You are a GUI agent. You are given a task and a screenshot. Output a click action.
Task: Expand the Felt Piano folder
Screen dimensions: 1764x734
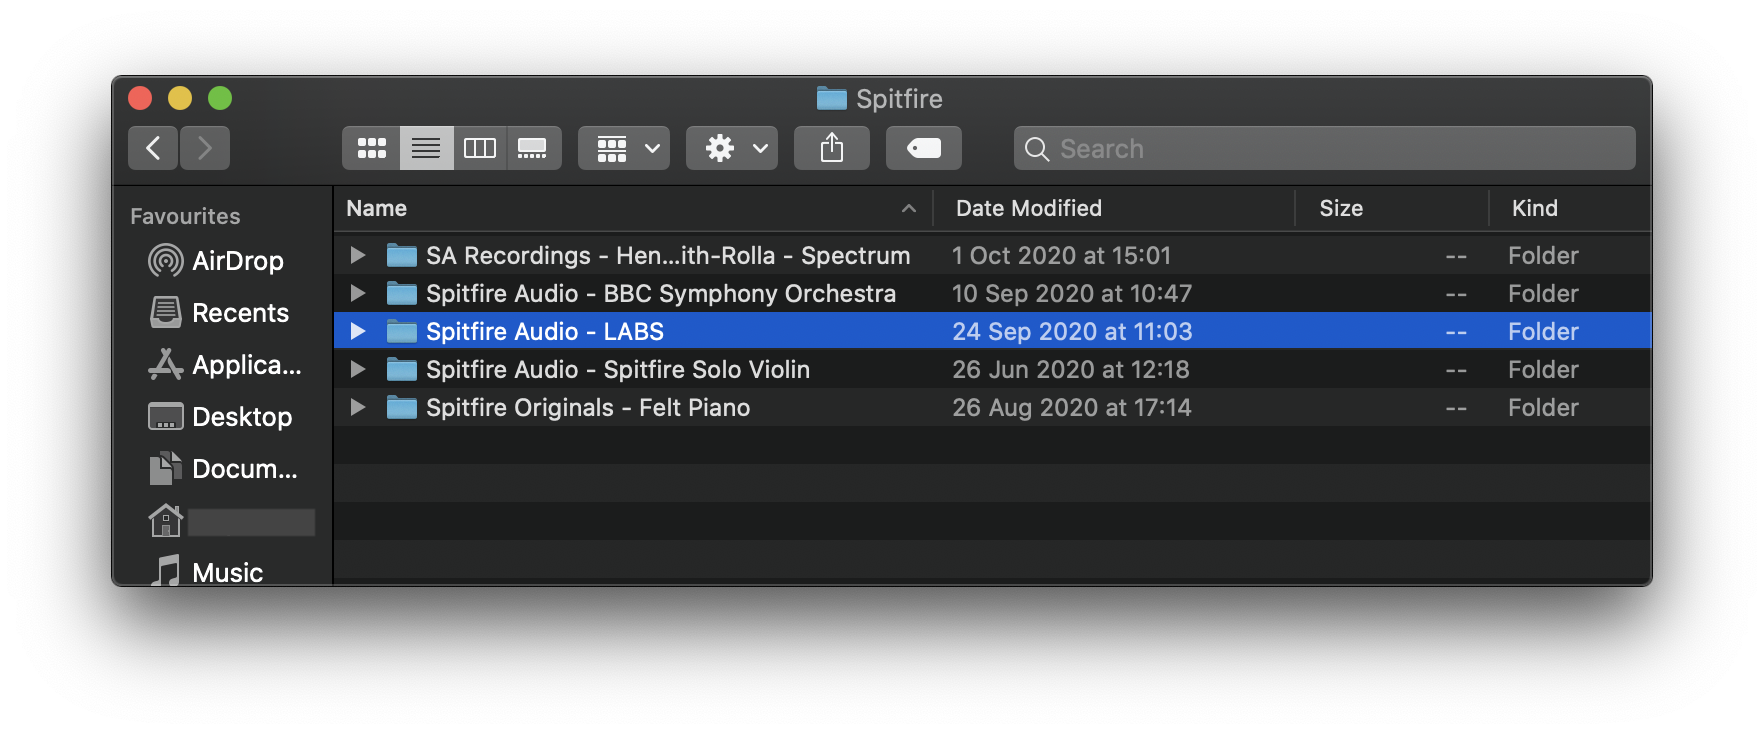(358, 407)
